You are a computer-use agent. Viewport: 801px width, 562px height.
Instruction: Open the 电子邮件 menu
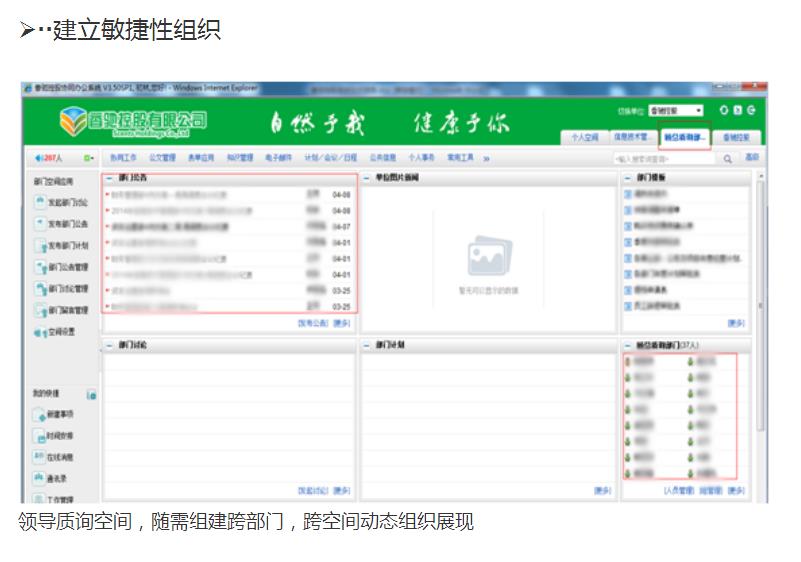pyautogui.click(x=279, y=158)
